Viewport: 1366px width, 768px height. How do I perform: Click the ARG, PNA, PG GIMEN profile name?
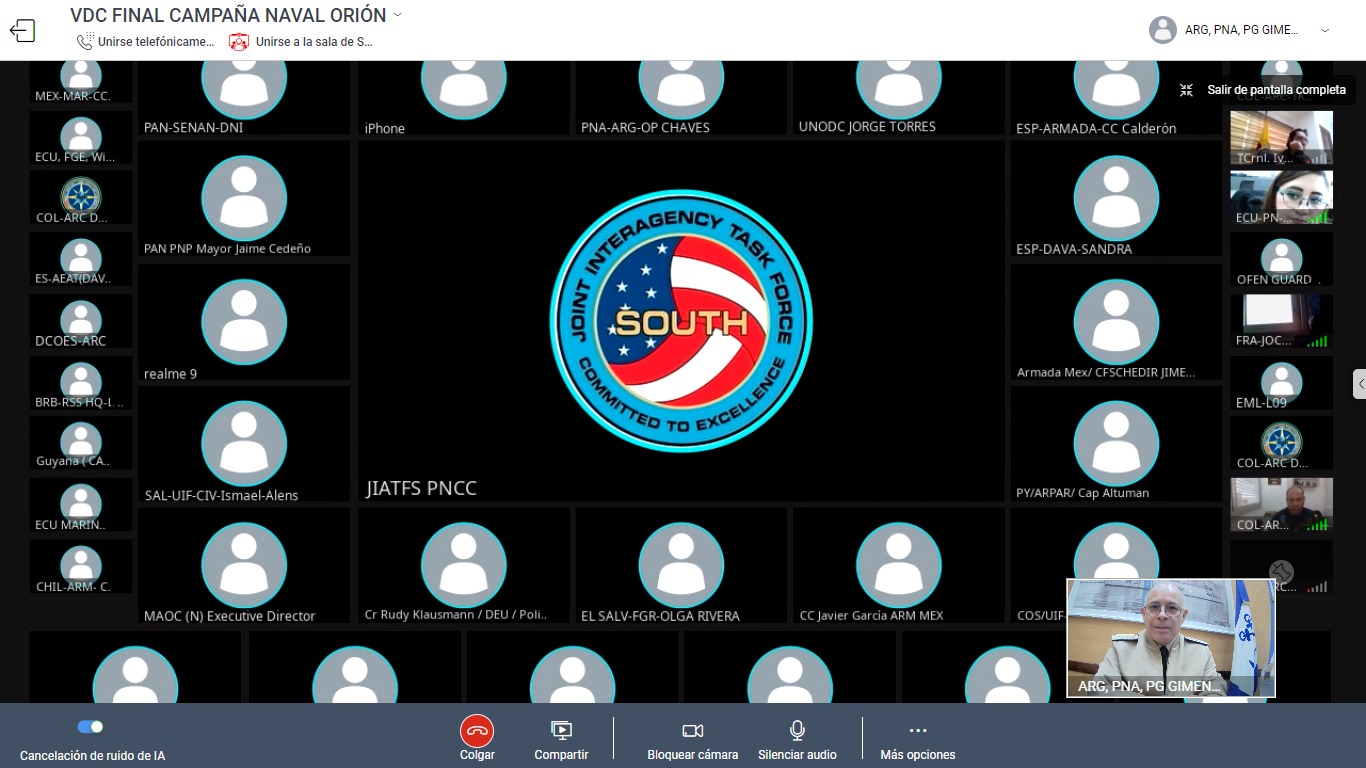1241,30
